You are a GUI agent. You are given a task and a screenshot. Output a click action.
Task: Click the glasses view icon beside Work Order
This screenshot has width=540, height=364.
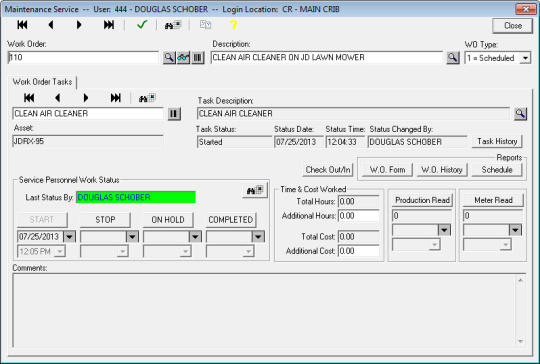(184, 58)
